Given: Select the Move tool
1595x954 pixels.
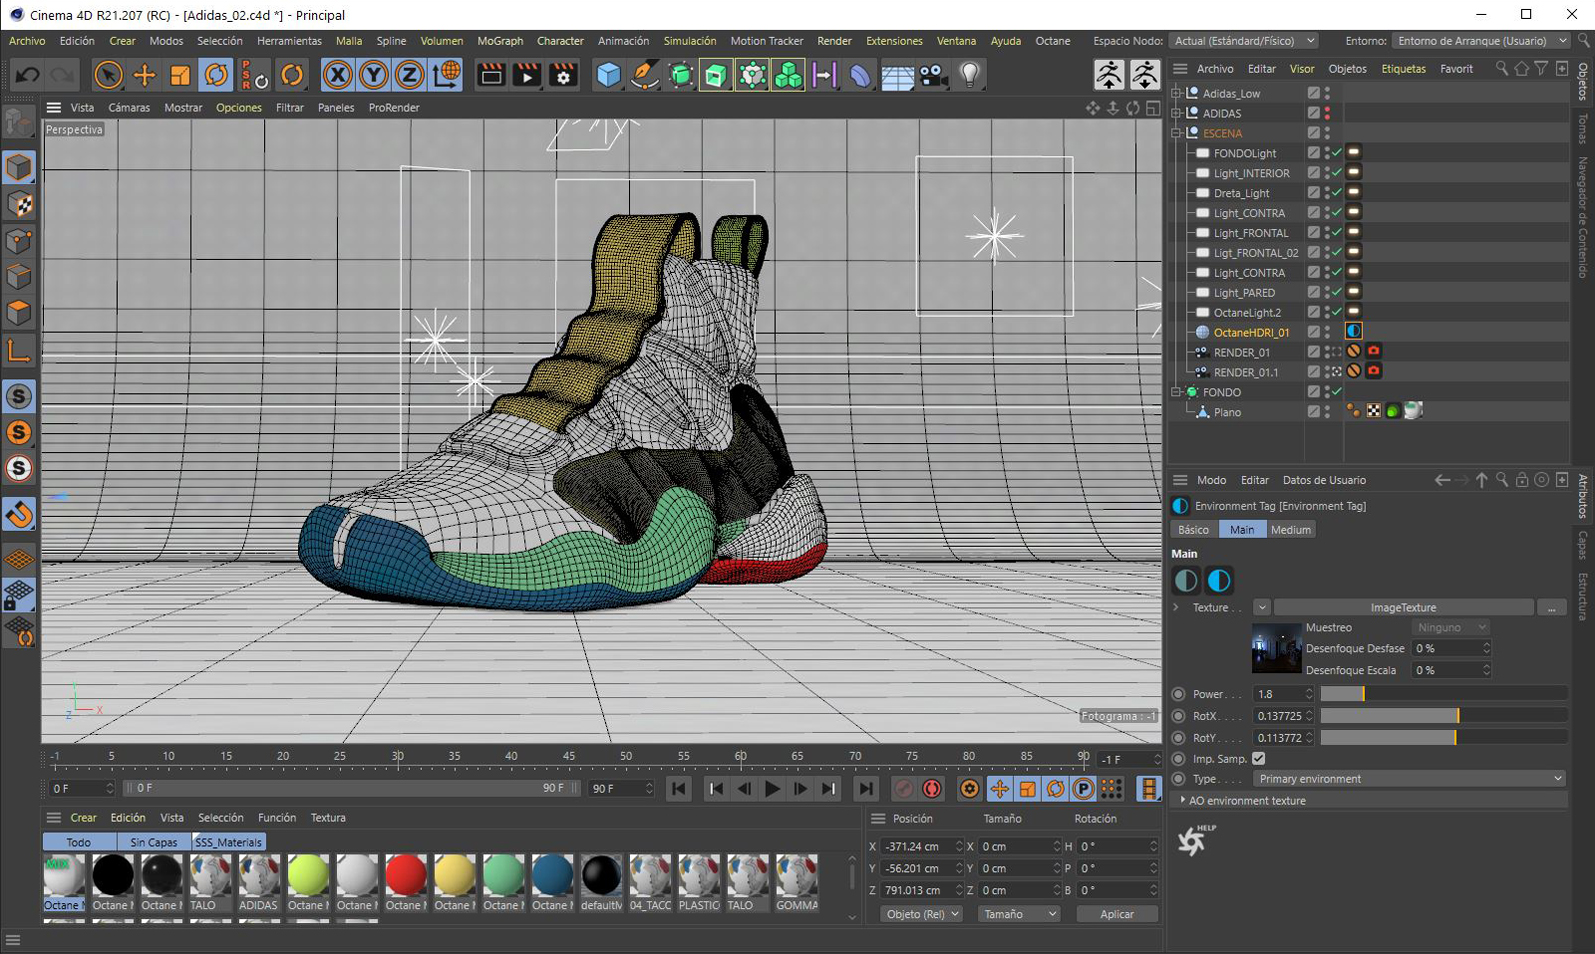Looking at the screenshot, I should pos(144,75).
